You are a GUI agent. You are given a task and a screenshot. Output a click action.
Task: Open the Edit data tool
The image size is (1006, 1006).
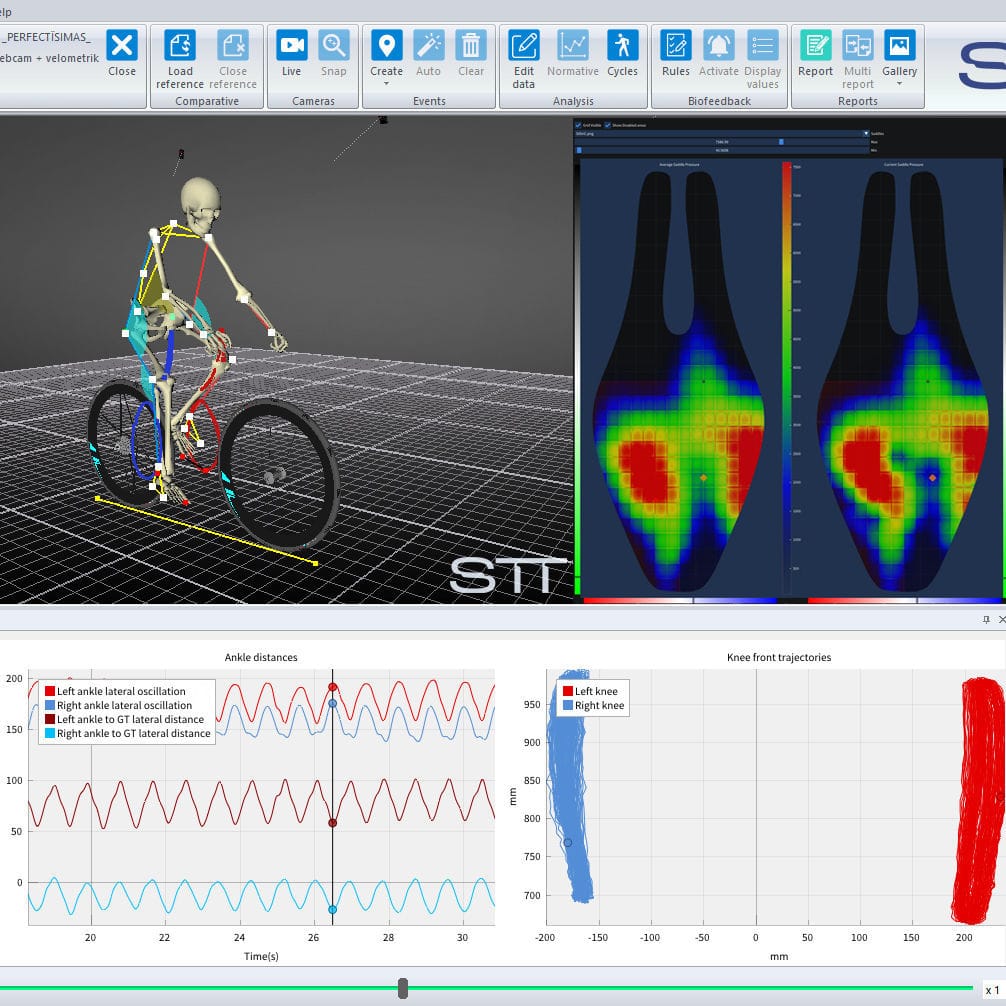524,46
